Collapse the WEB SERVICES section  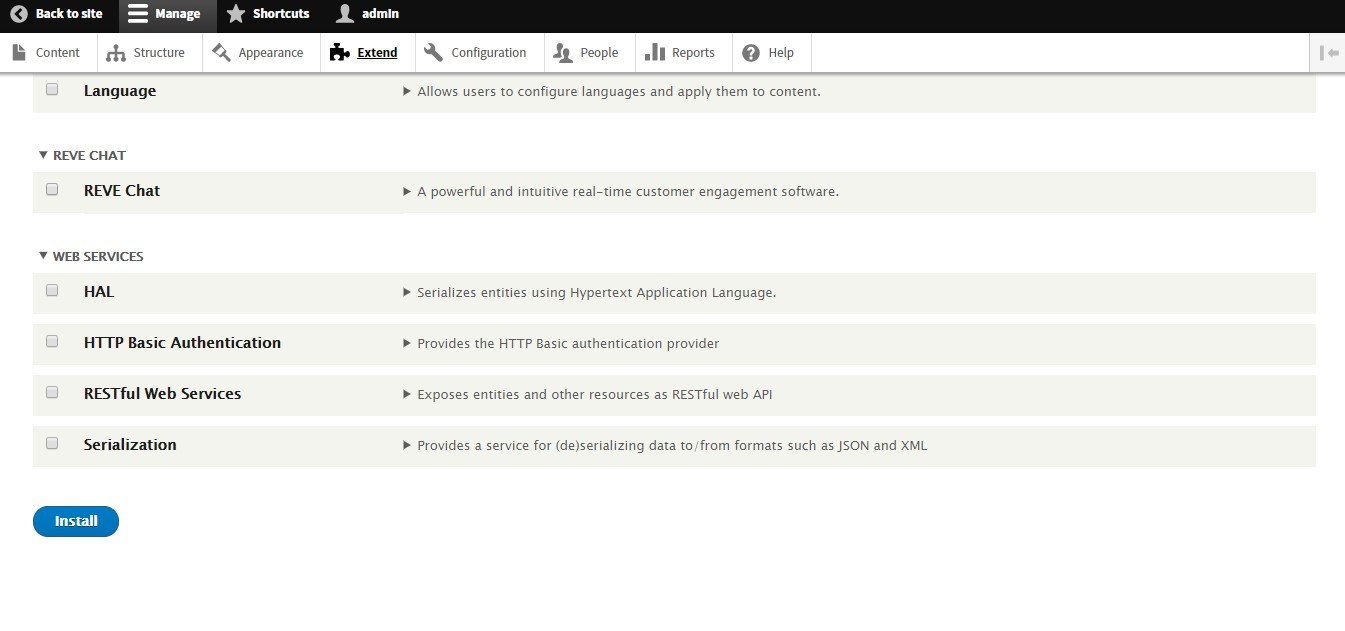pos(43,256)
